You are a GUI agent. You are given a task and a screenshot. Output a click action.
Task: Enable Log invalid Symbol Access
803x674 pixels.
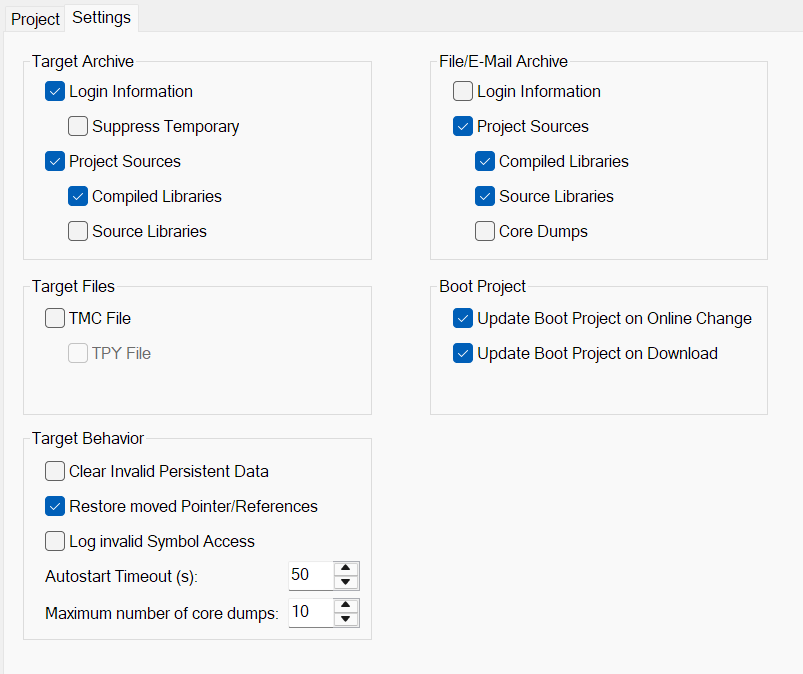pyautogui.click(x=55, y=541)
